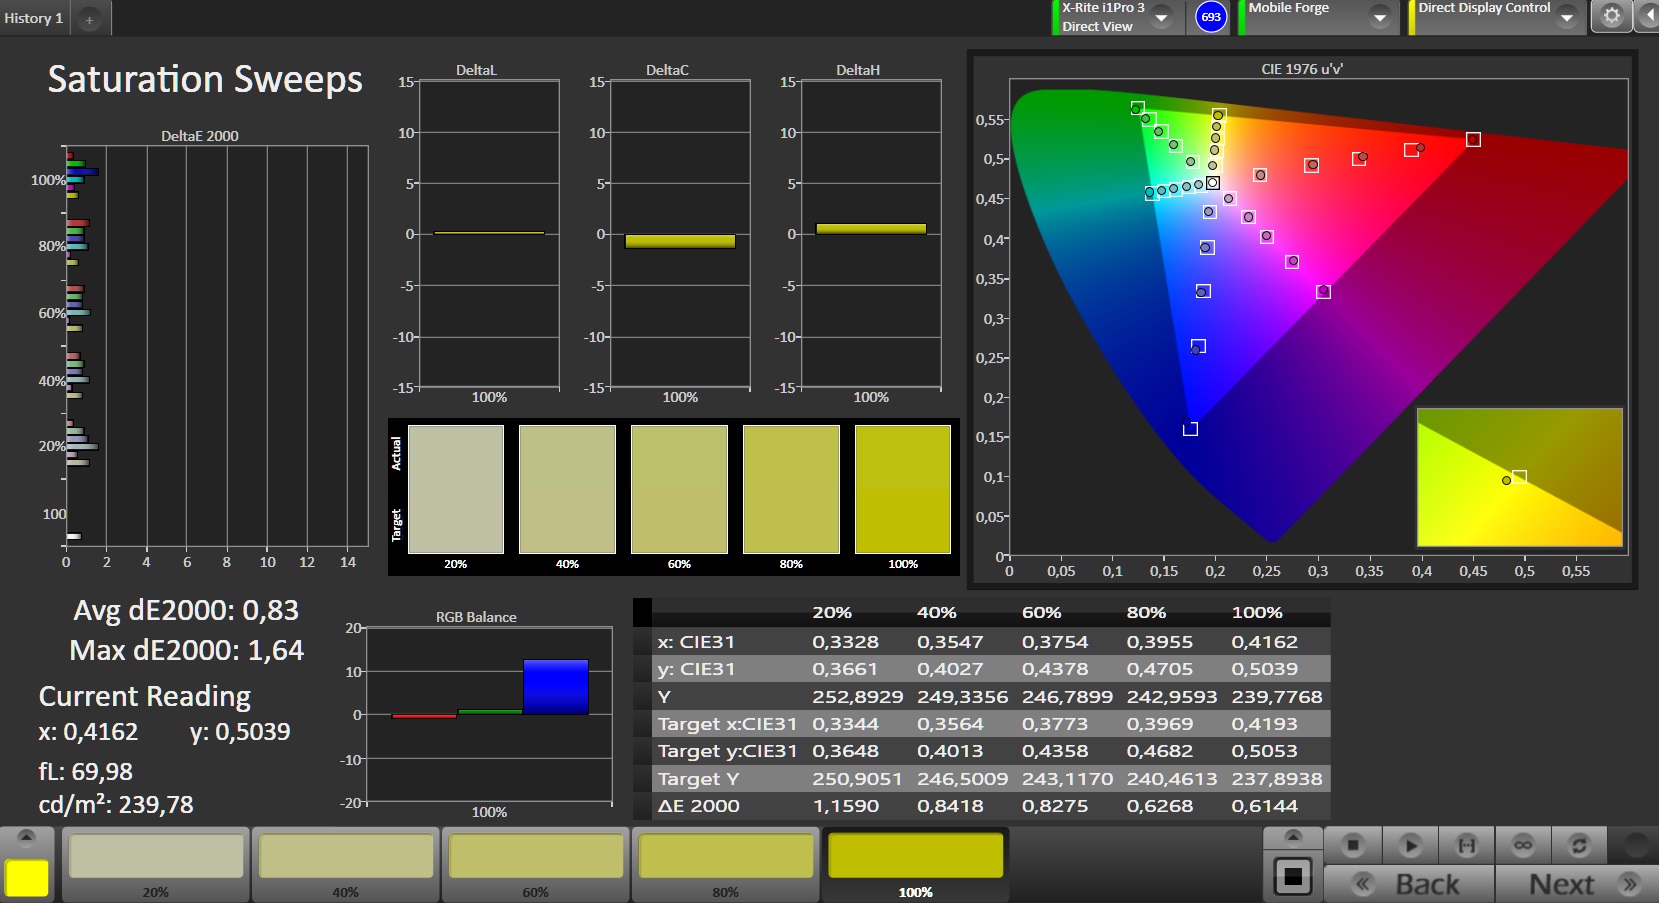
Task: Switch to the History 1 tab
Action: click(34, 18)
